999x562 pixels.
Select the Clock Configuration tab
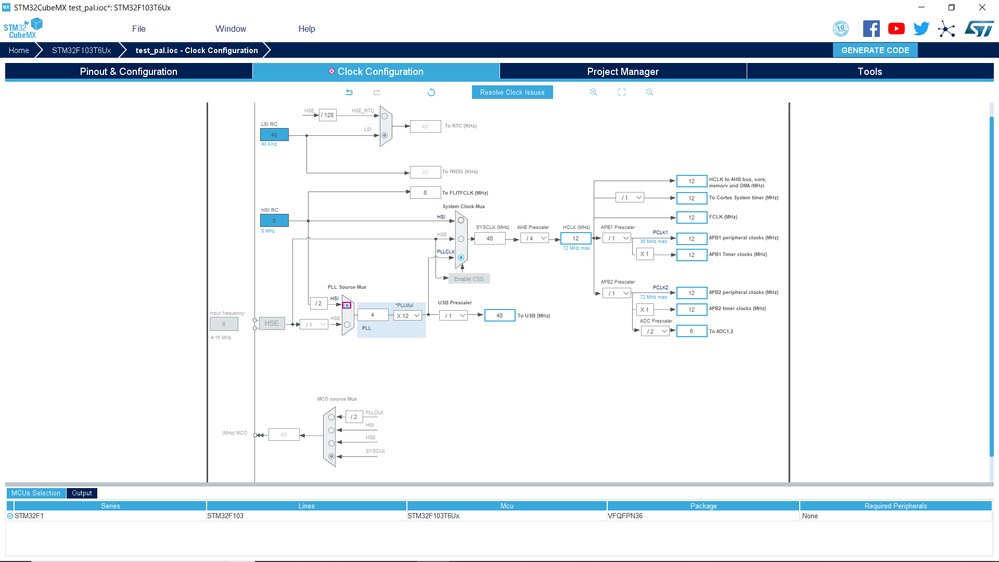(x=376, y=71)
